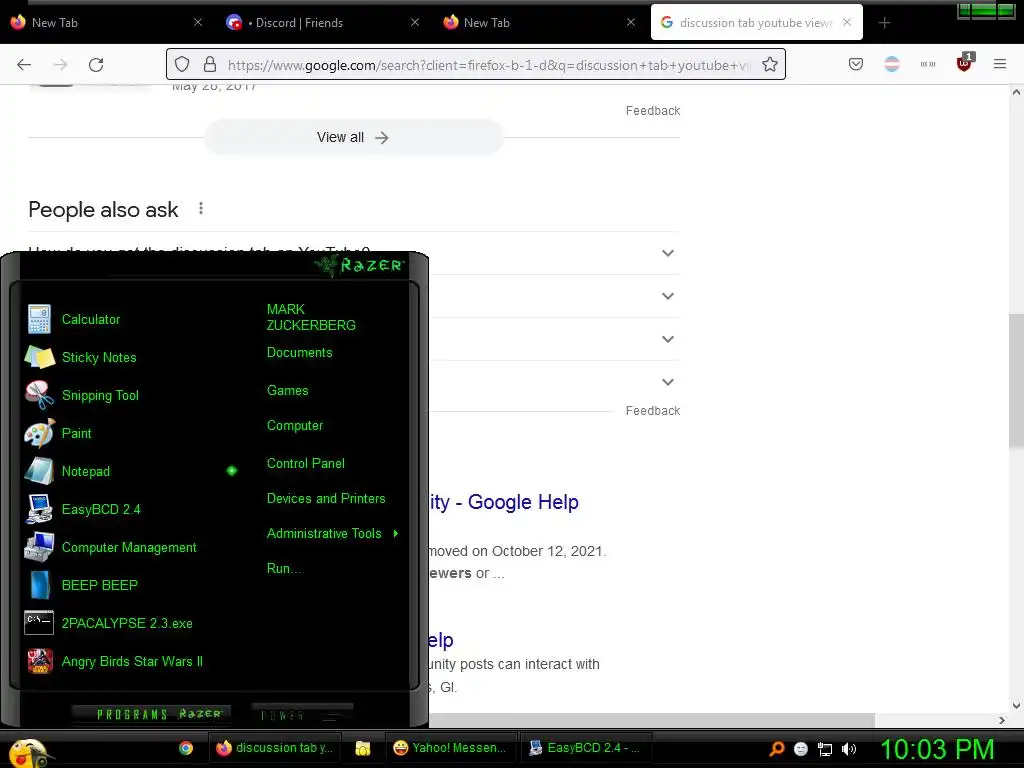Open the Firefox hamburger application menu
This screenshot has width=1024, height=768.
click(999, 64)
